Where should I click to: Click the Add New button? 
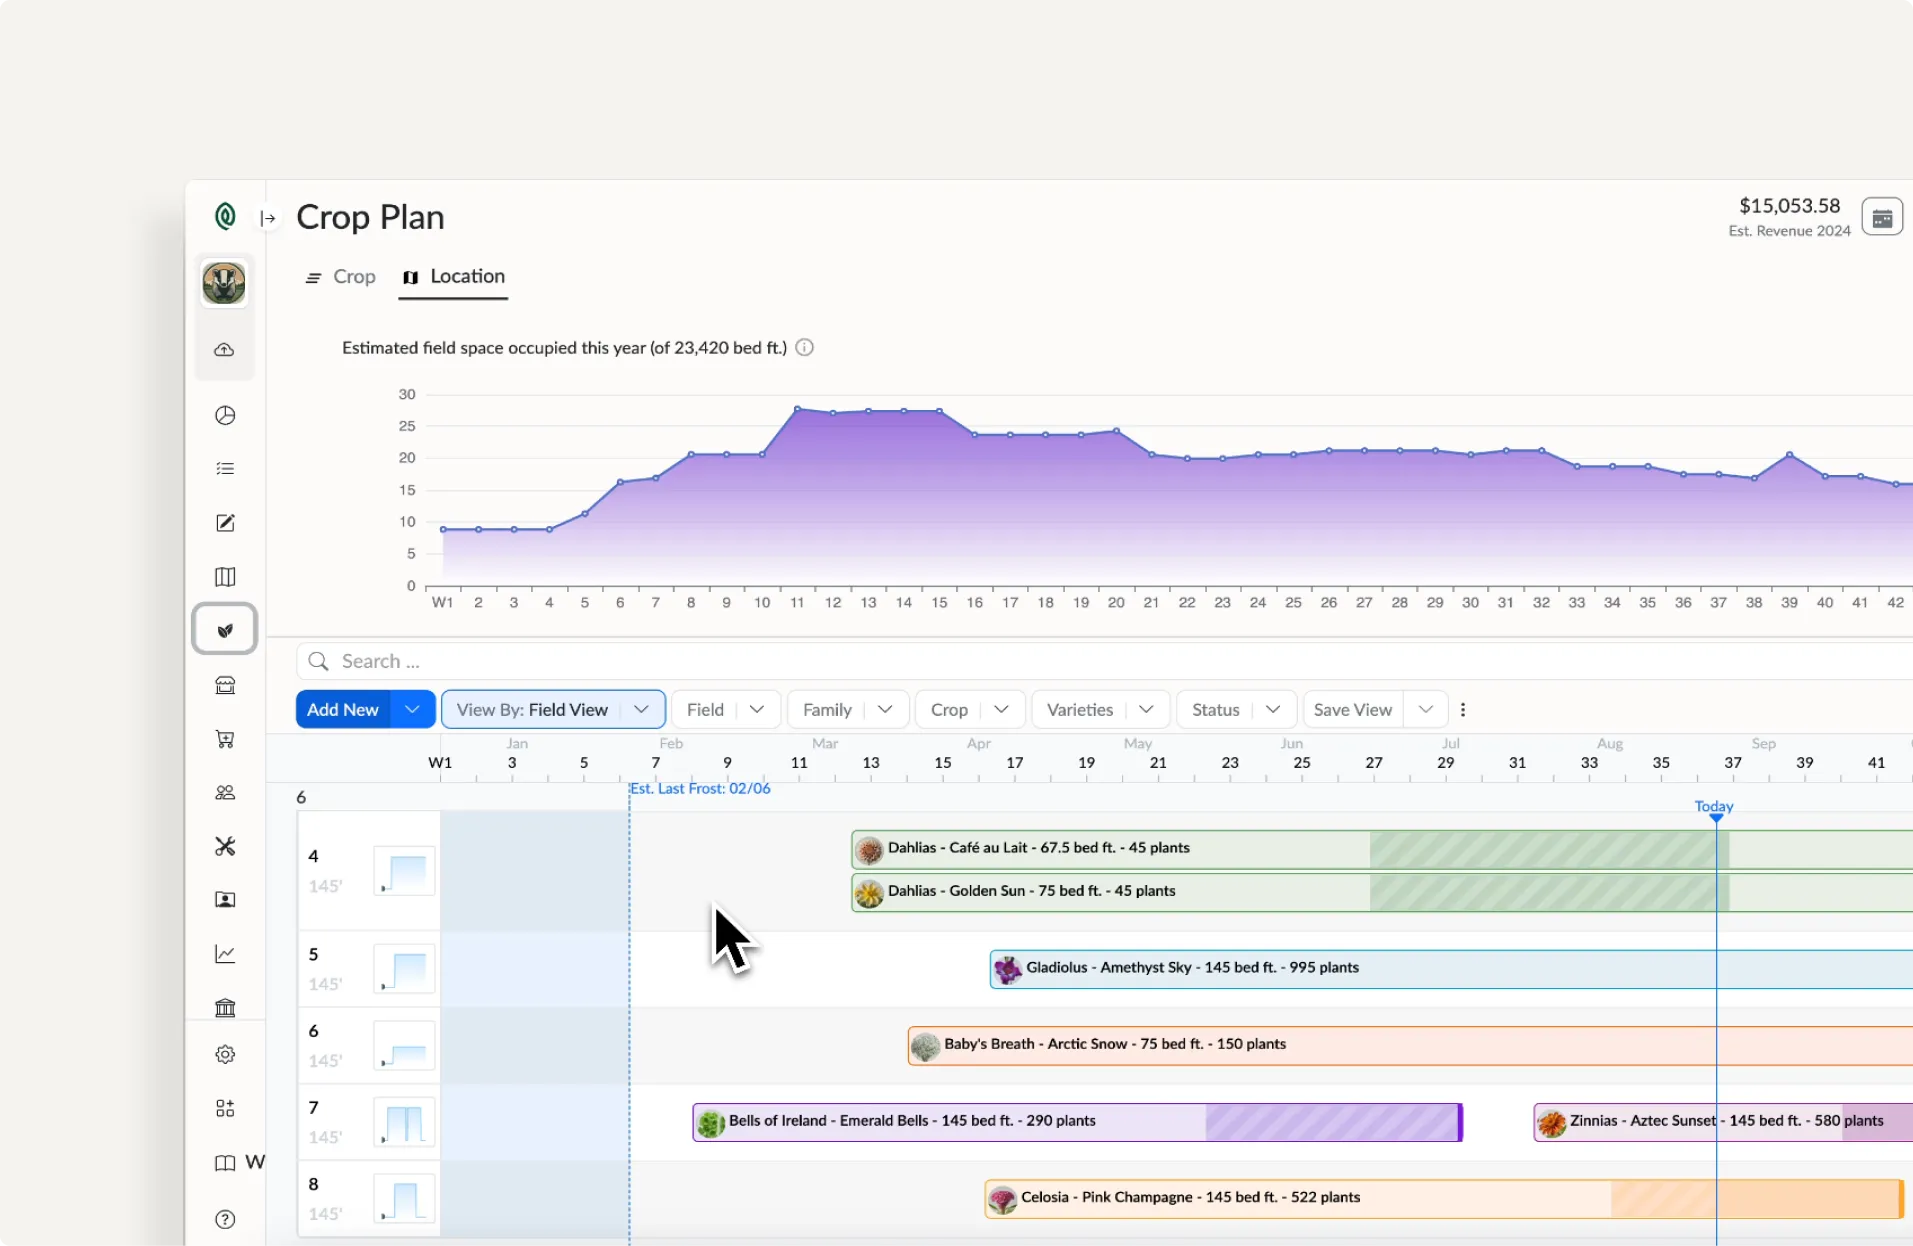pos(343,709)
